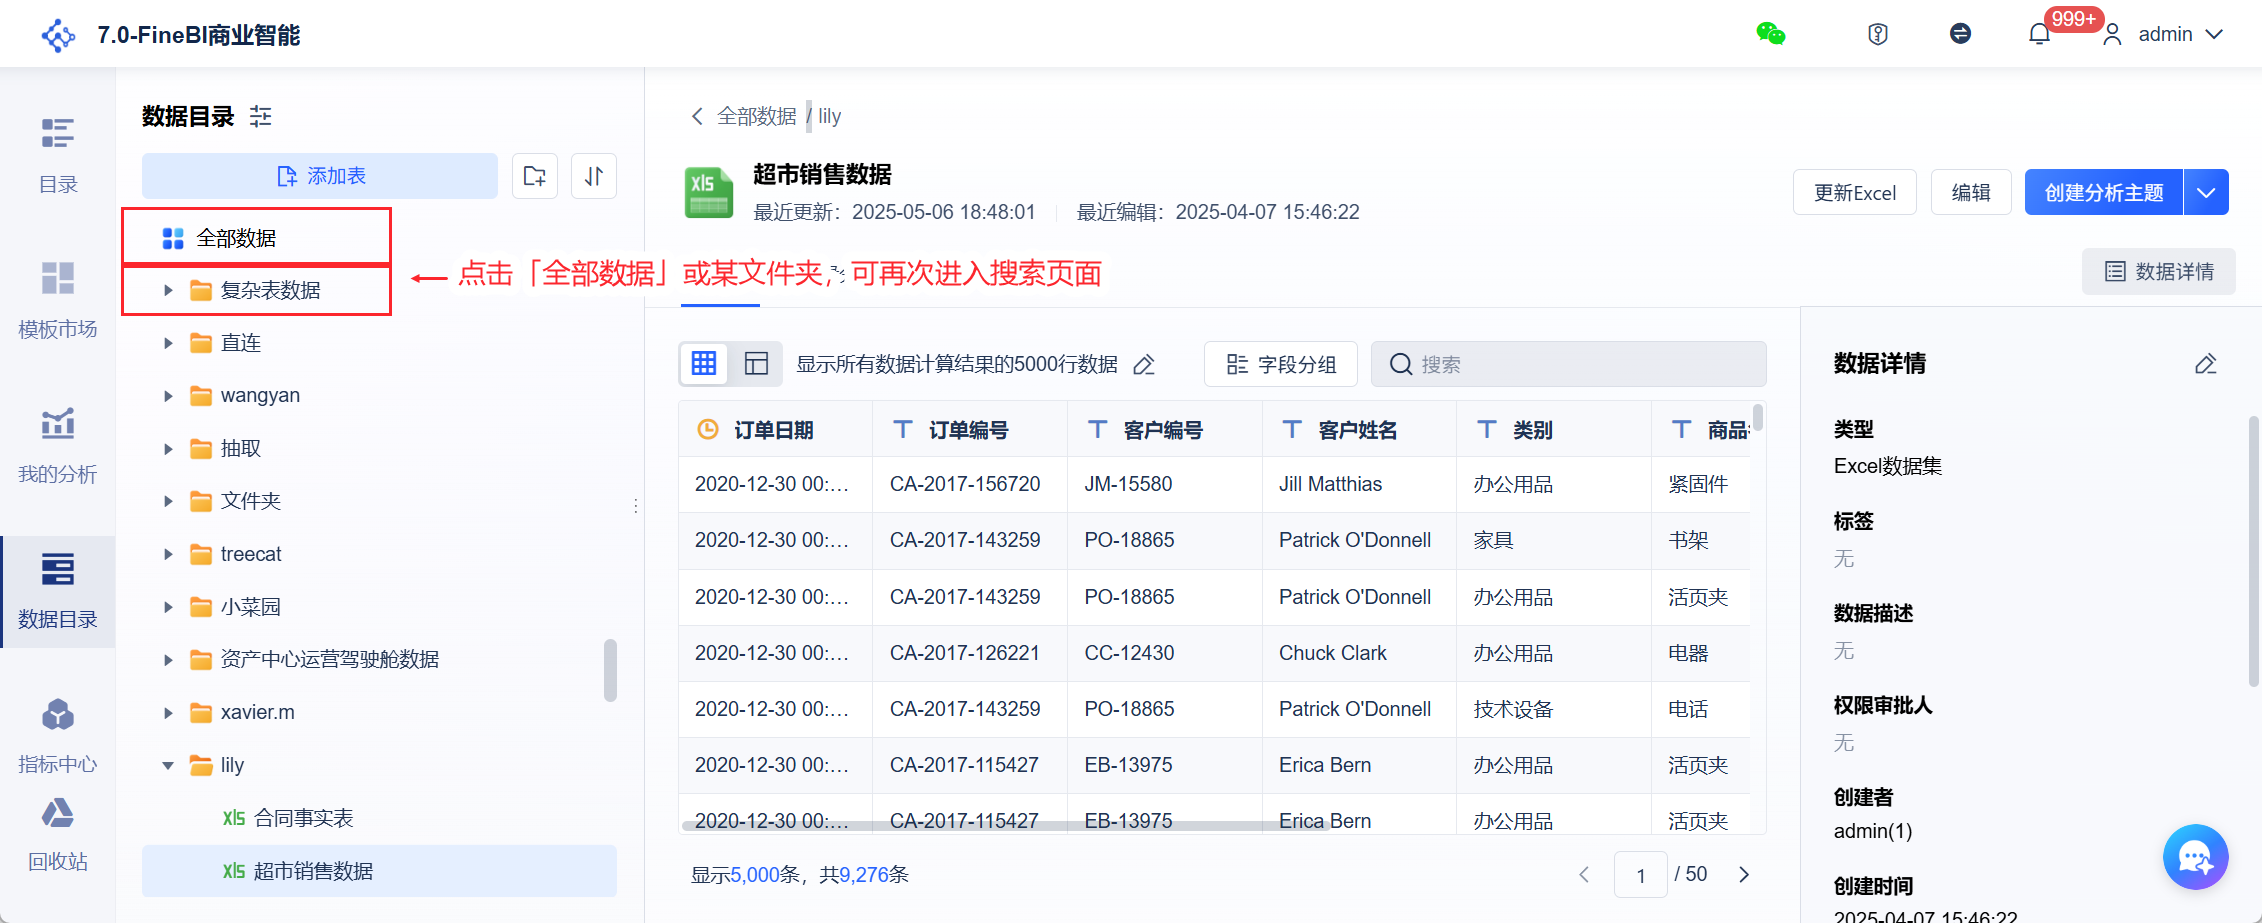
Task: Click the 添加表 button
Action: [x=320, y=176]
